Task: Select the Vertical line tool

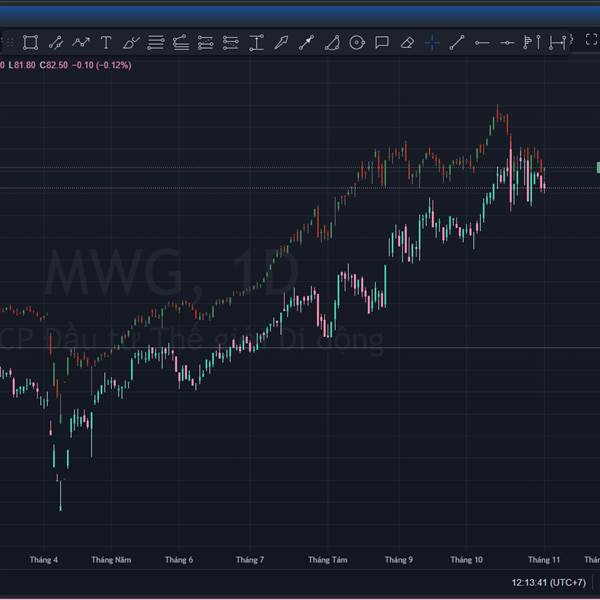Action: click(538, 42)
